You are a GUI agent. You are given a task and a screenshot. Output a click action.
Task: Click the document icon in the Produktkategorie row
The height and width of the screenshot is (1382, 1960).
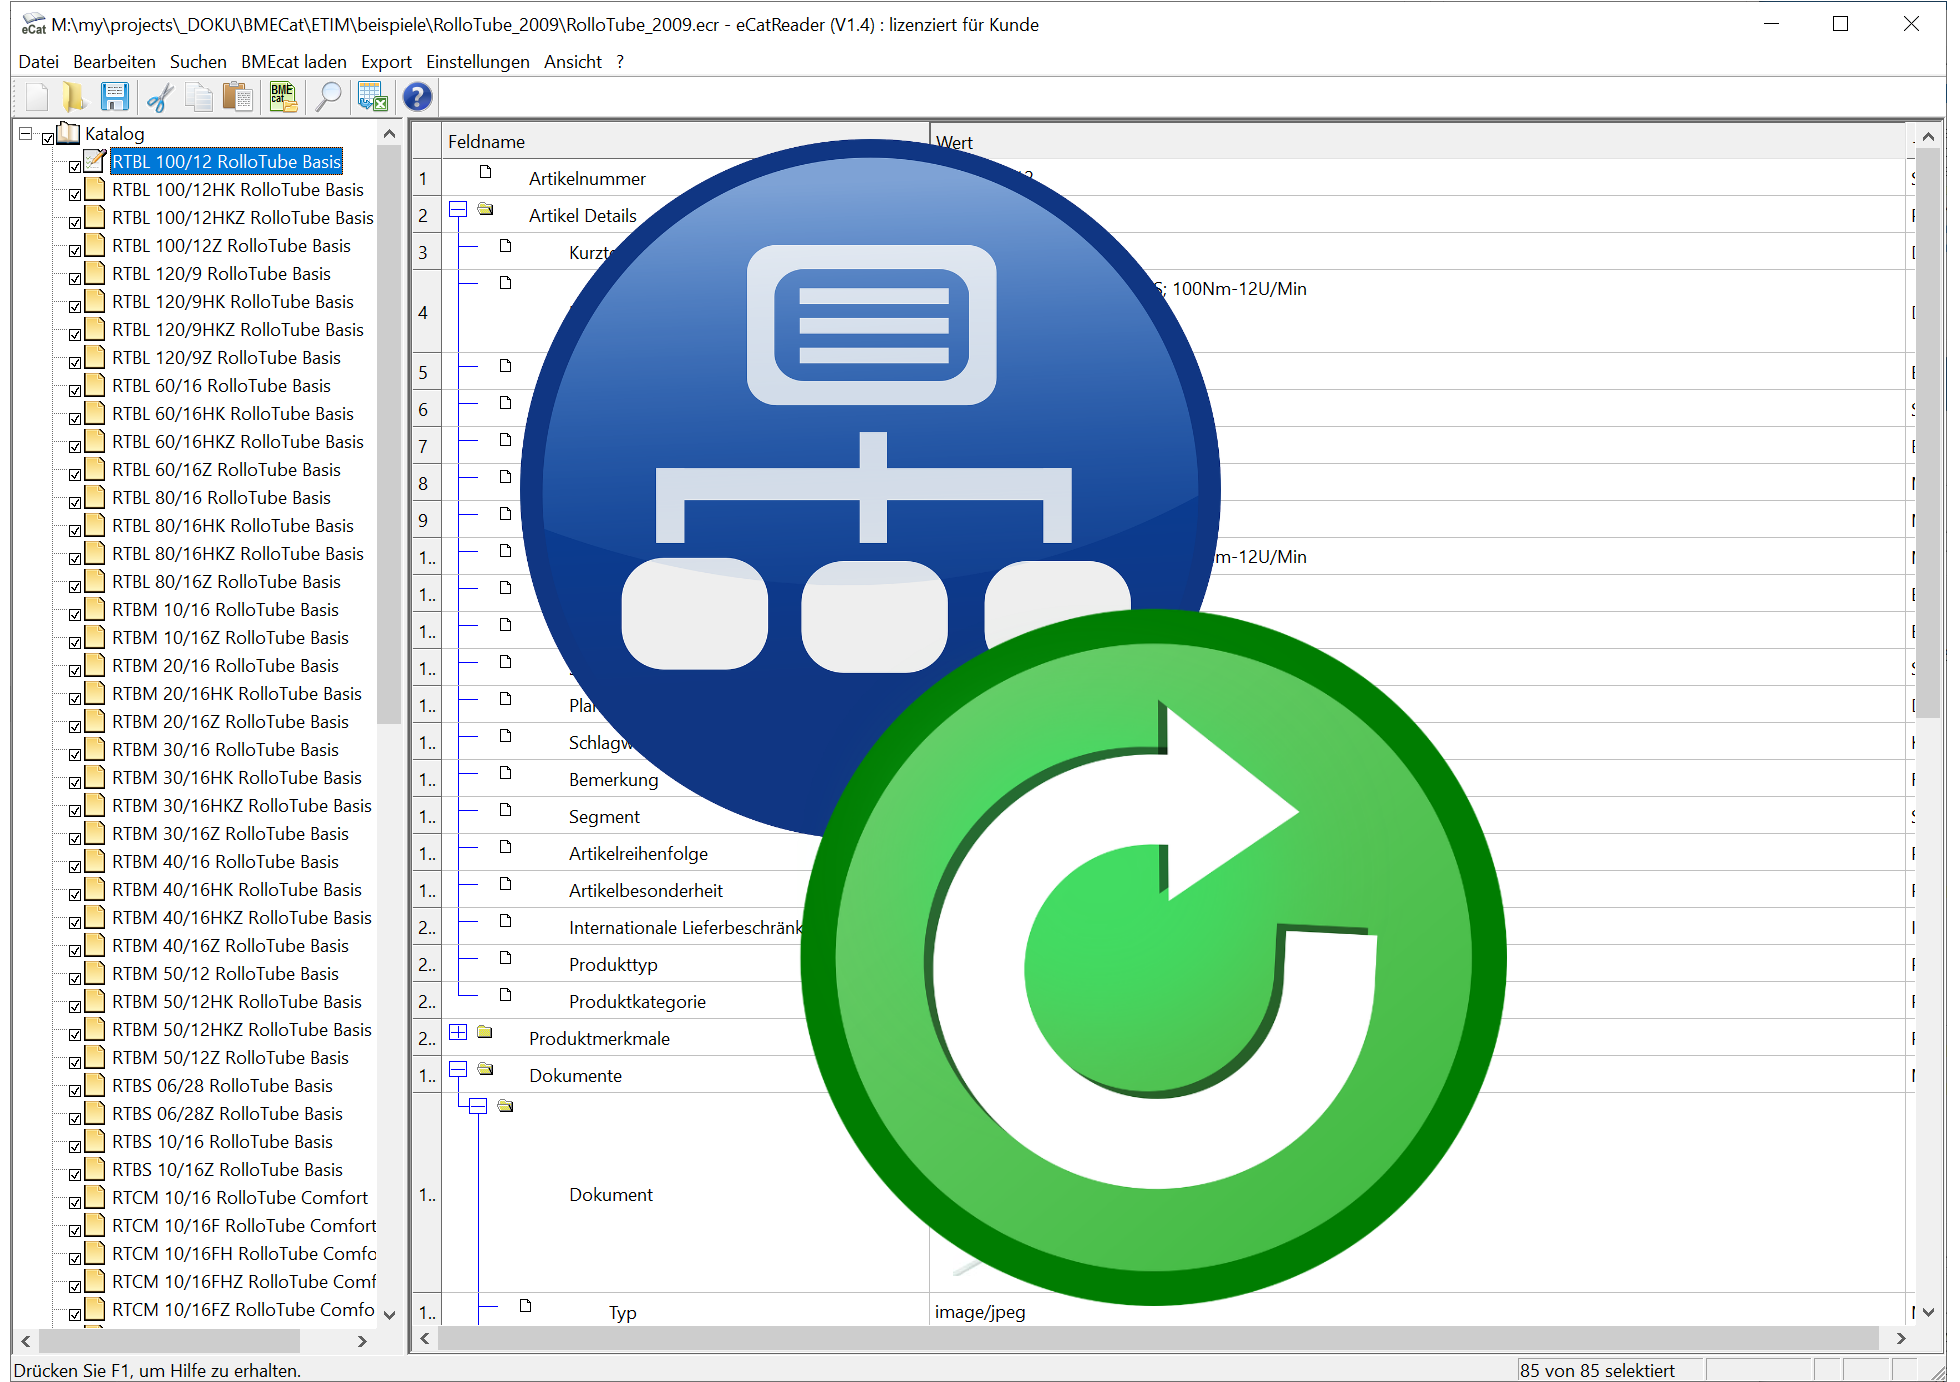(x=506, y=994)
